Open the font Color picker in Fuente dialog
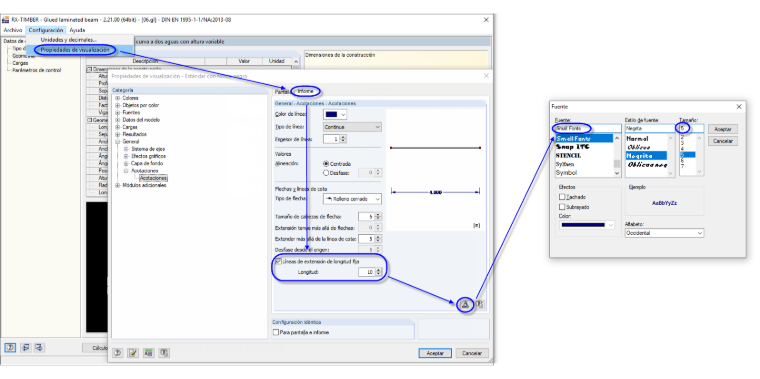The height and width of the screenshot is (379, 760). point(586,225)
